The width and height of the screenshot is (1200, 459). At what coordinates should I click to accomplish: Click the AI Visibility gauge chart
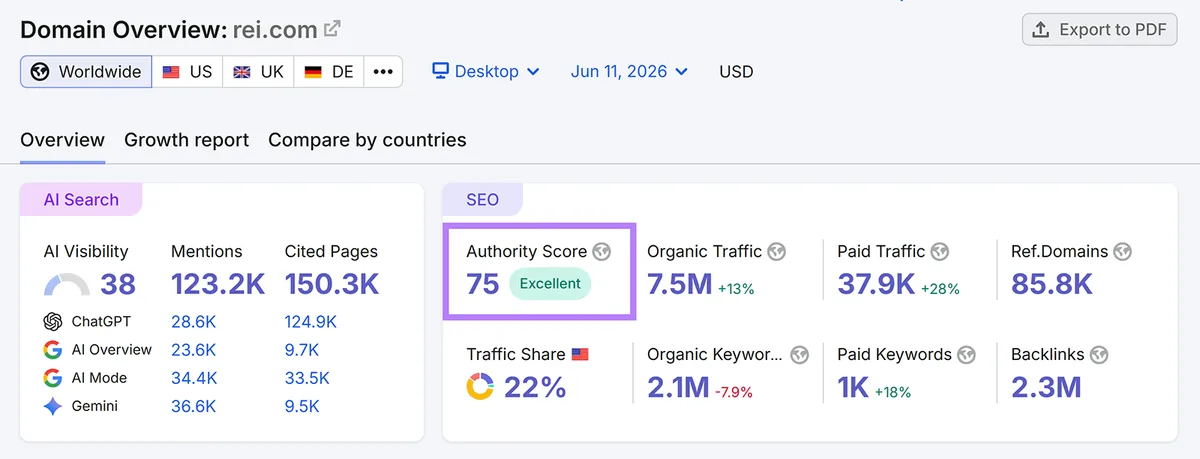67,286
